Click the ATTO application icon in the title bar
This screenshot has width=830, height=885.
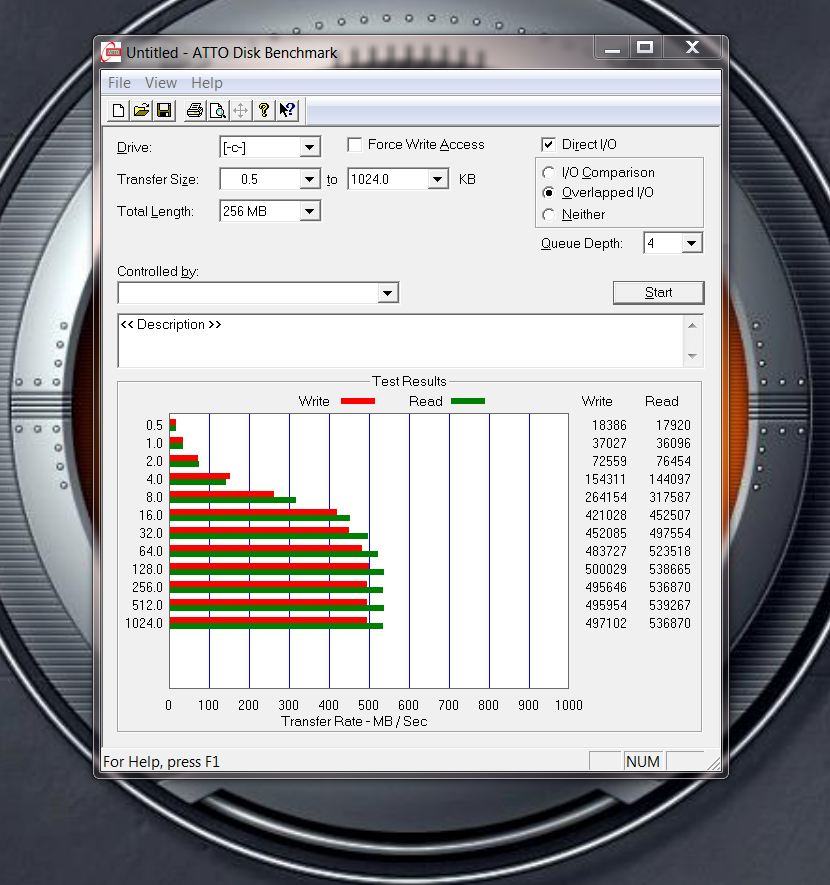tap(111, 52)
